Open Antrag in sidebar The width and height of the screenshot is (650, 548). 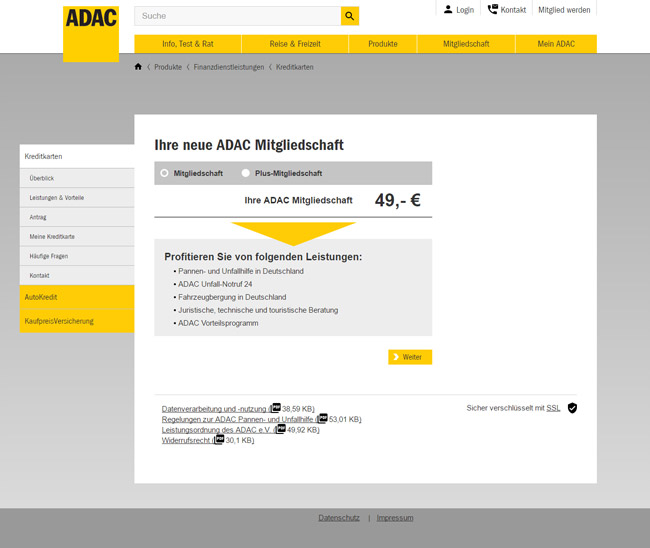(x=77, y=217)
